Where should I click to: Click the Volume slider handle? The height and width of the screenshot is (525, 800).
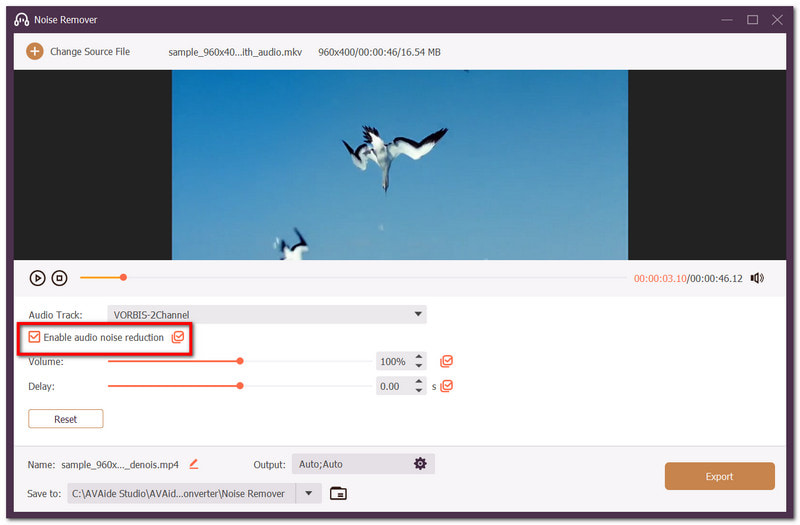pyautogui.click(x=240, y=361)
